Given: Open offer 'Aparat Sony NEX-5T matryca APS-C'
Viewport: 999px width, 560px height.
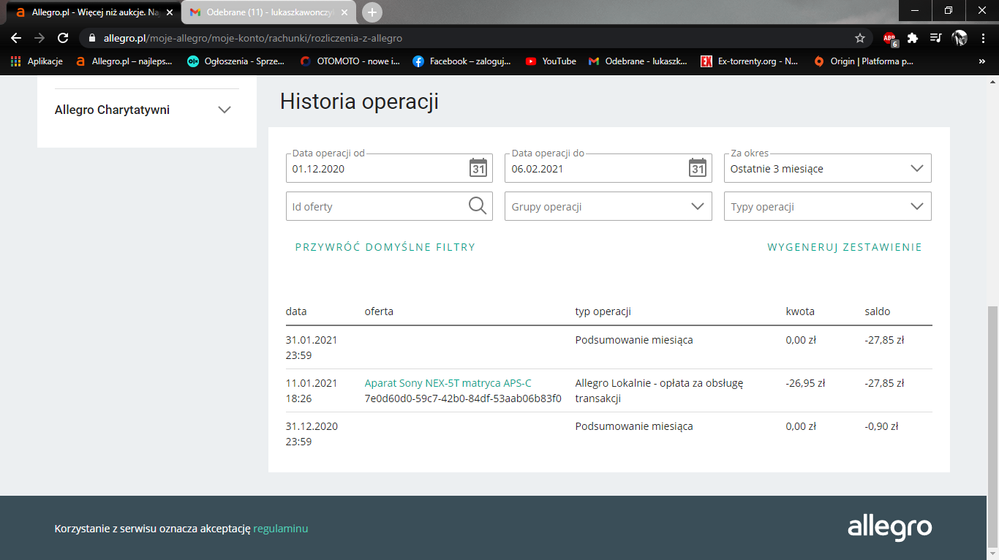Looking at the screenshot, I should click(447, 383).
